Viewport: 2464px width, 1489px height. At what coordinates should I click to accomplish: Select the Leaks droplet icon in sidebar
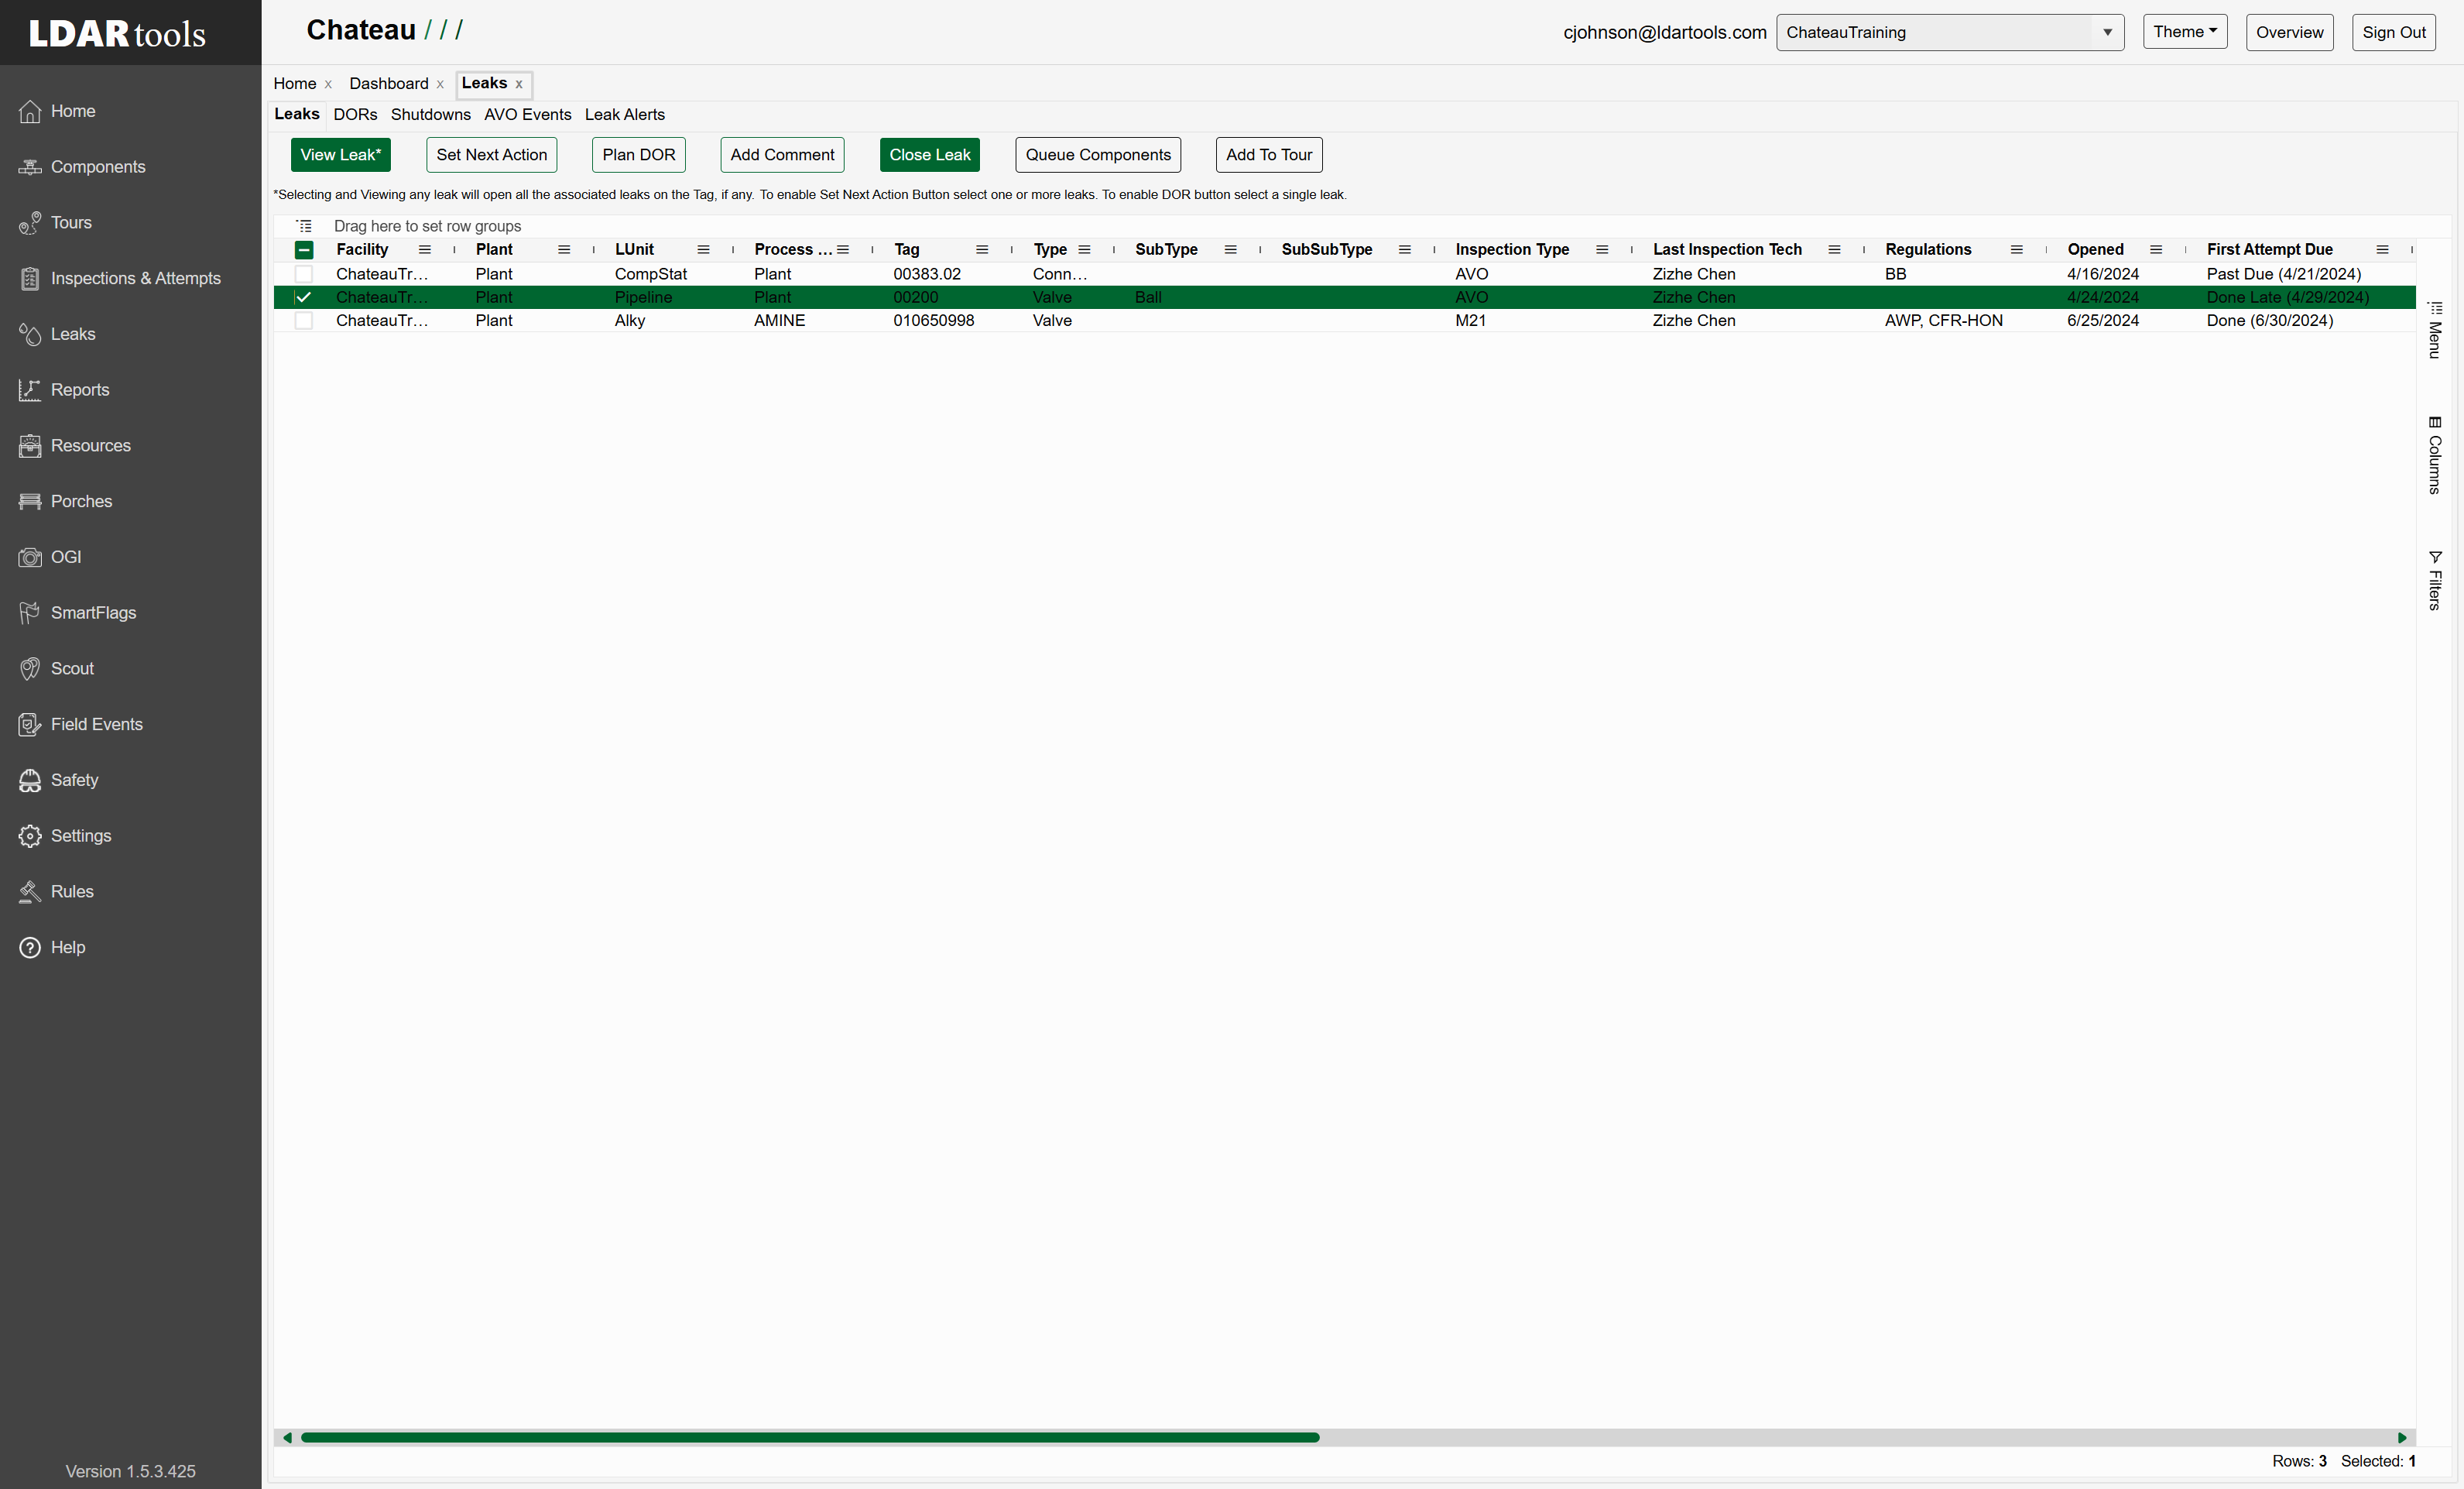click(30, 334)
